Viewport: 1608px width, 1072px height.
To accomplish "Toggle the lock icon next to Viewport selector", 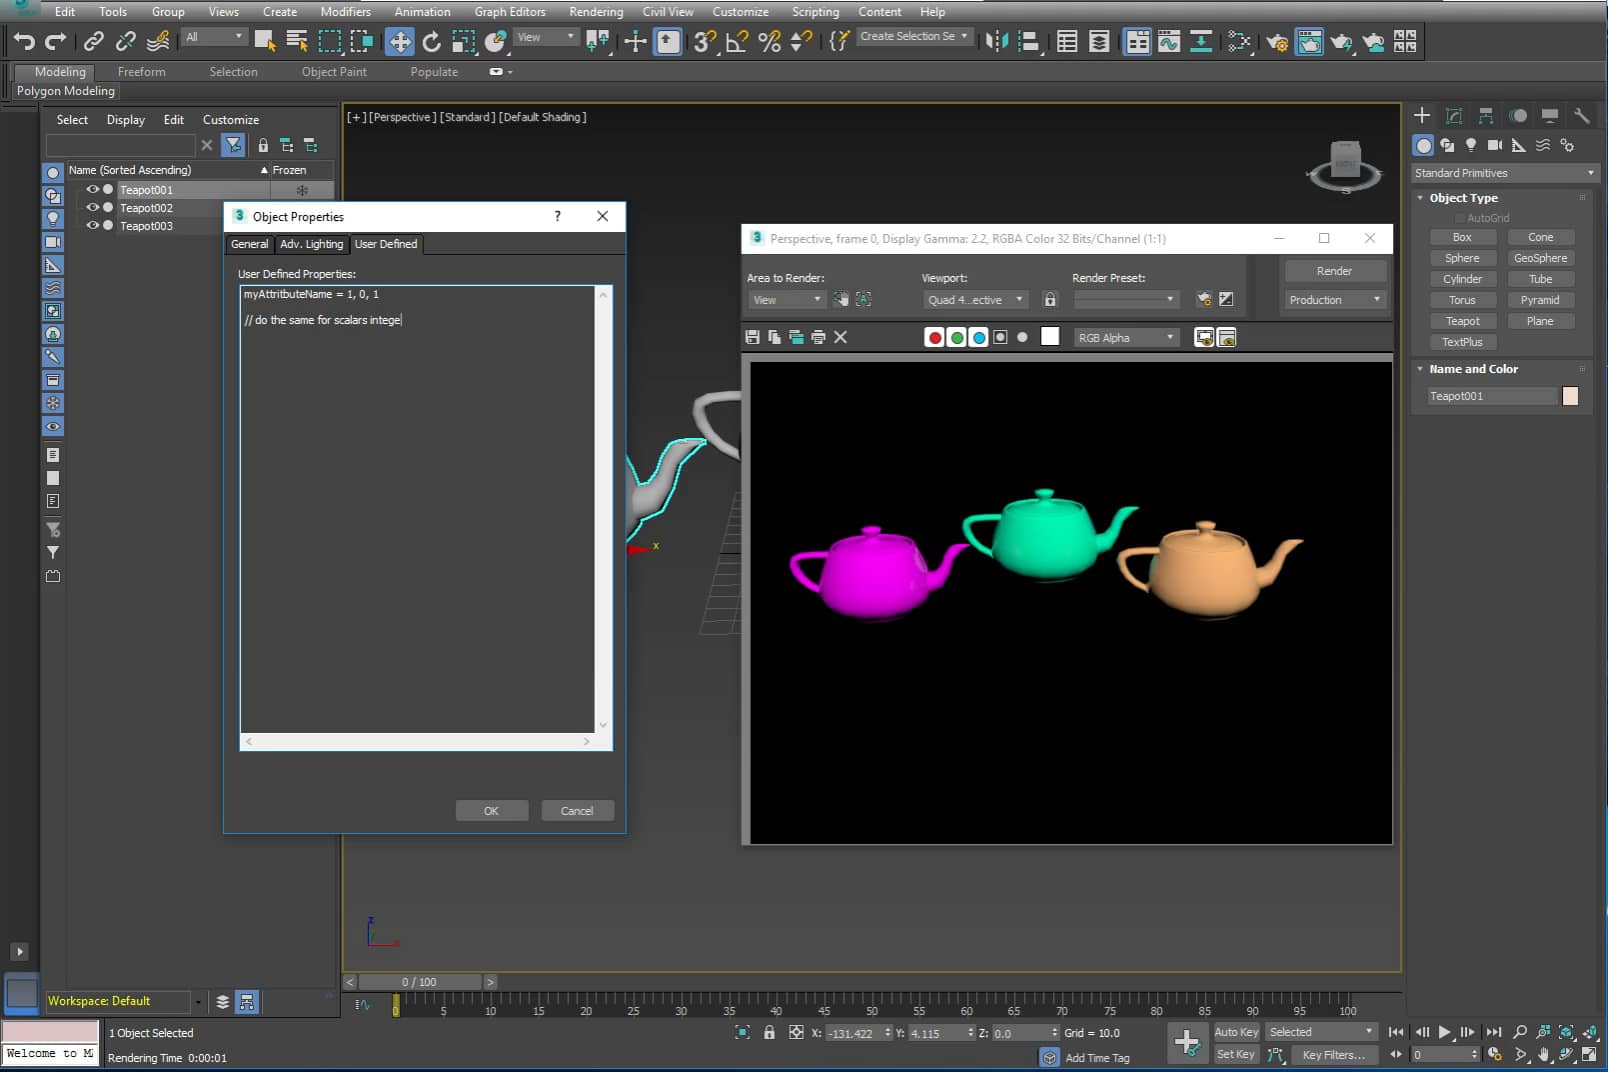I will (x=1049, y=299).
